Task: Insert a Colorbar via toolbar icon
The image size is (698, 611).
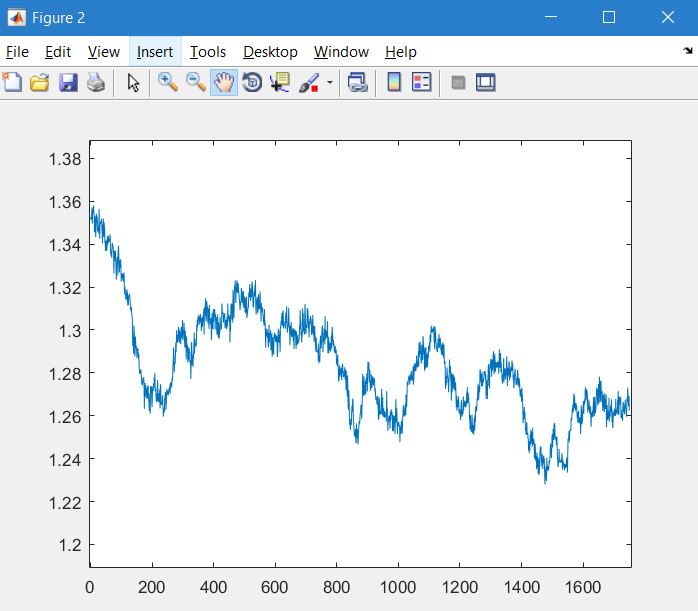Action: coord(394,82)
